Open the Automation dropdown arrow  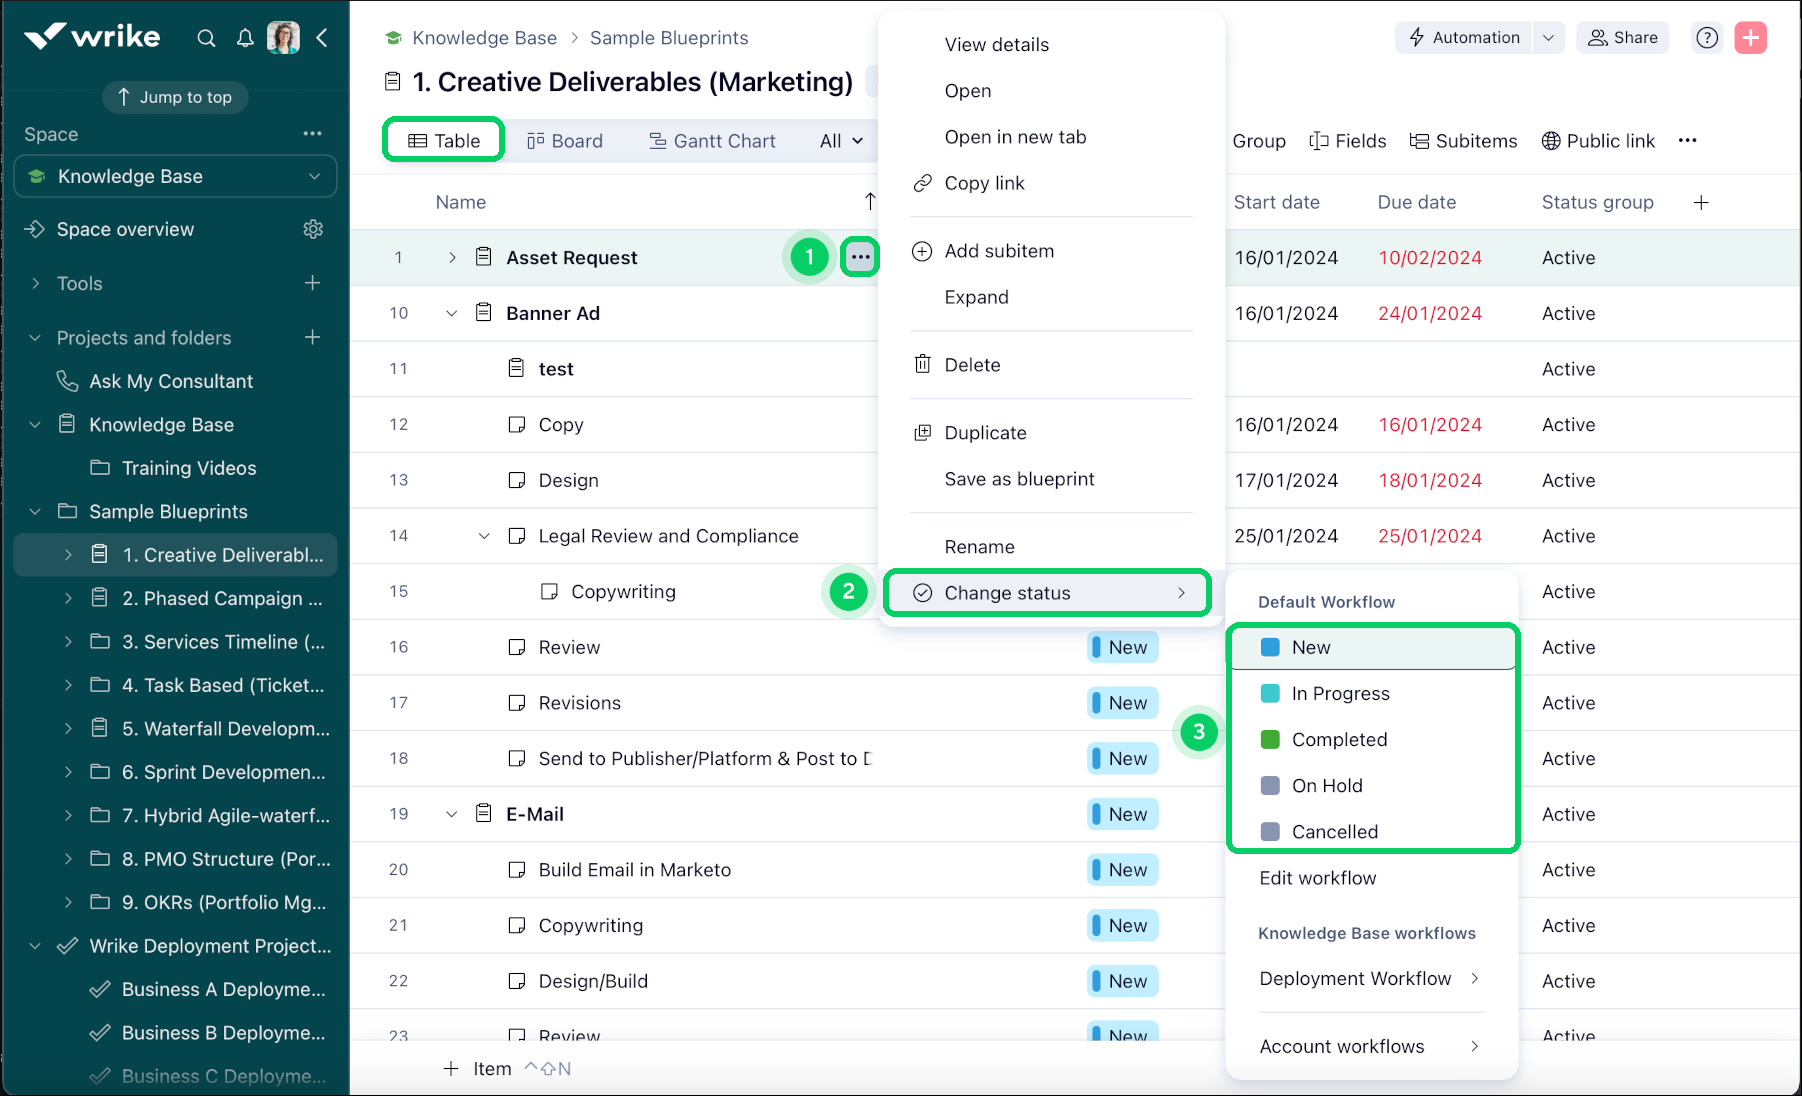1548,38
